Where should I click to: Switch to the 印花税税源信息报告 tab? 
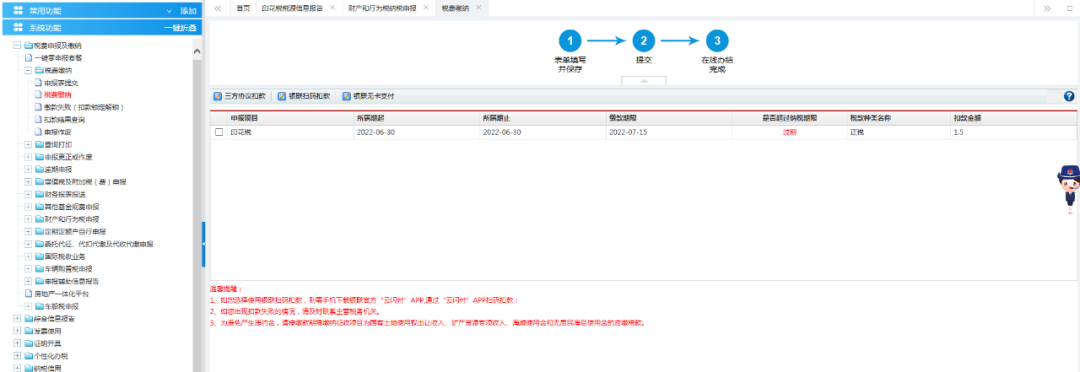click(293, 8)
